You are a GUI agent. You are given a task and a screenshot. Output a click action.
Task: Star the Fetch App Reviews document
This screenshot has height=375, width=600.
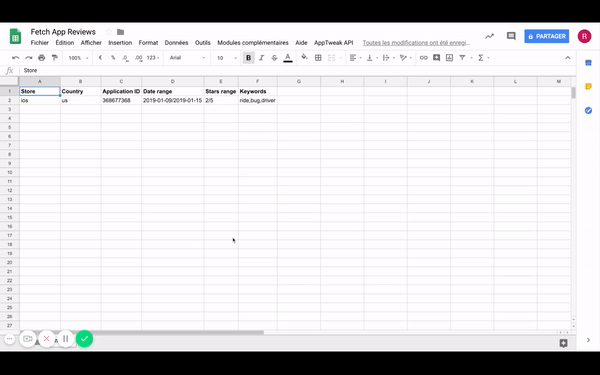109,32
